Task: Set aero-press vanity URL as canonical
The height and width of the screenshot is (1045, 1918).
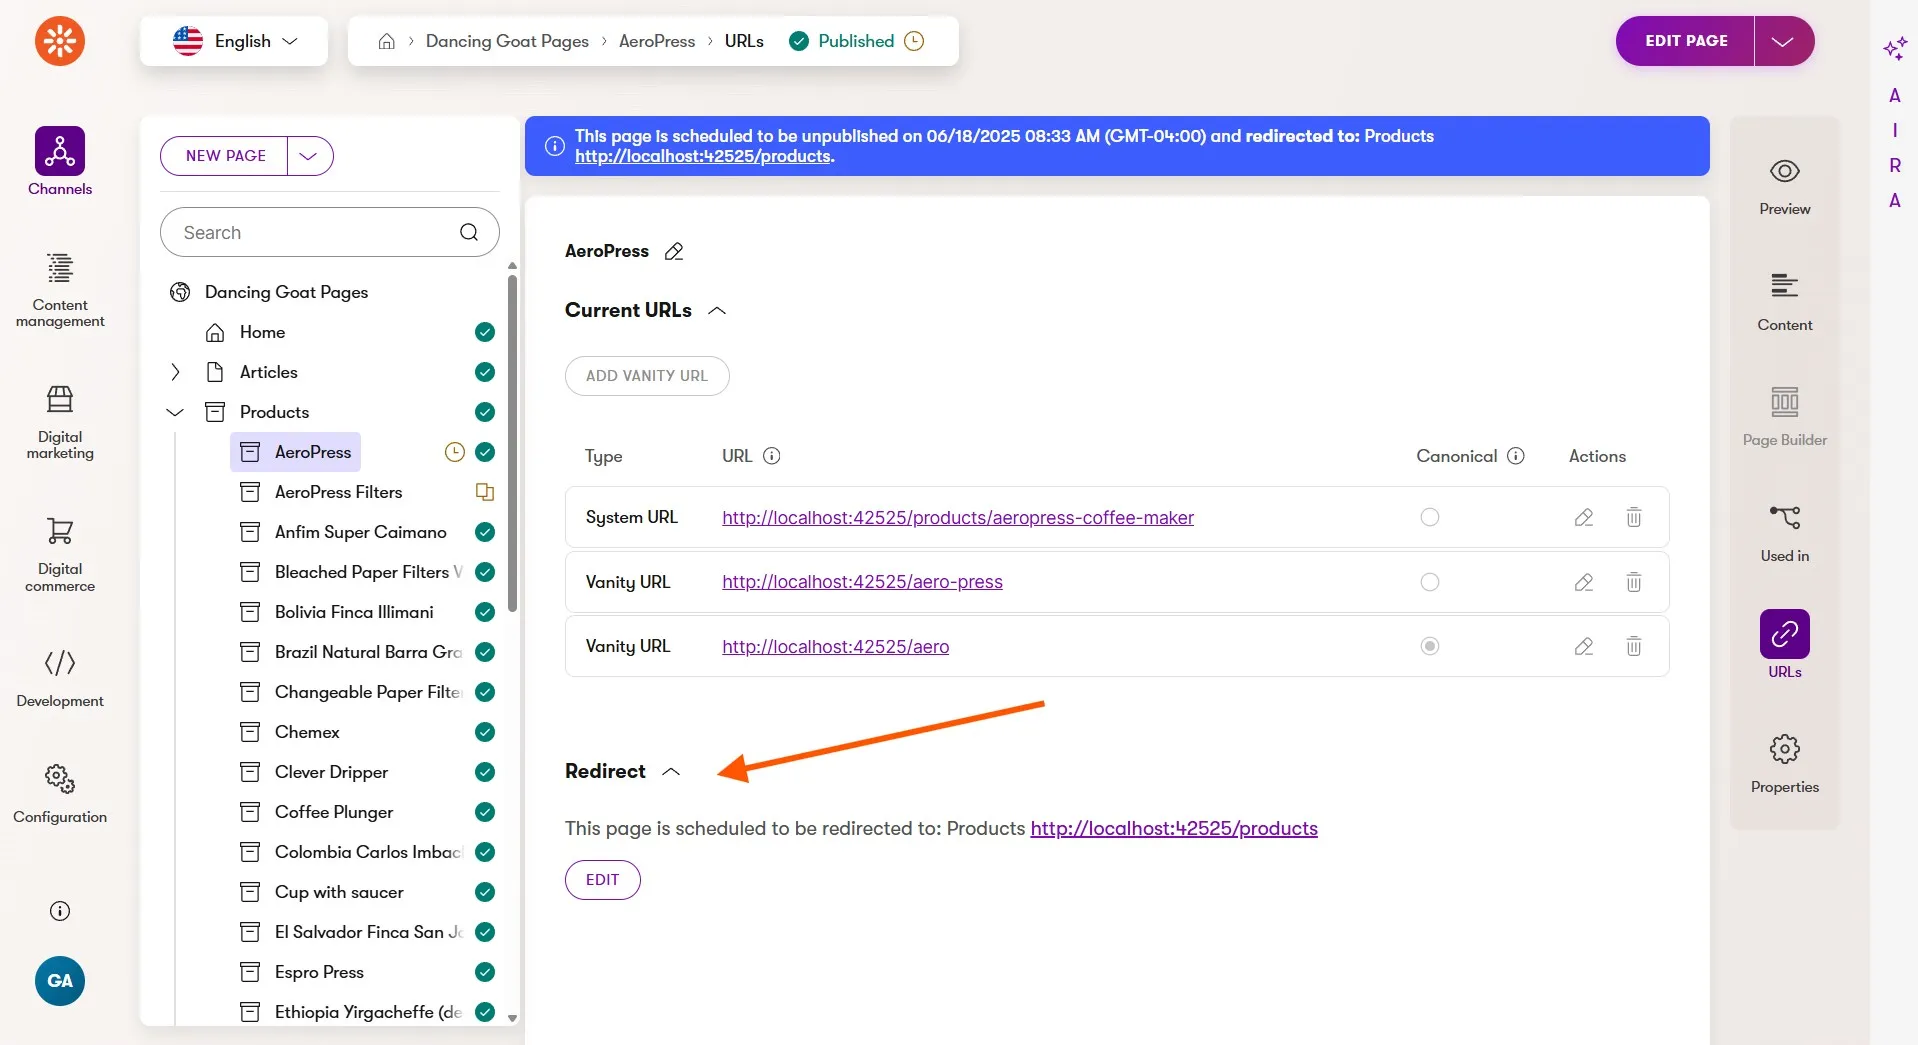Action: tap(1430, 582)
